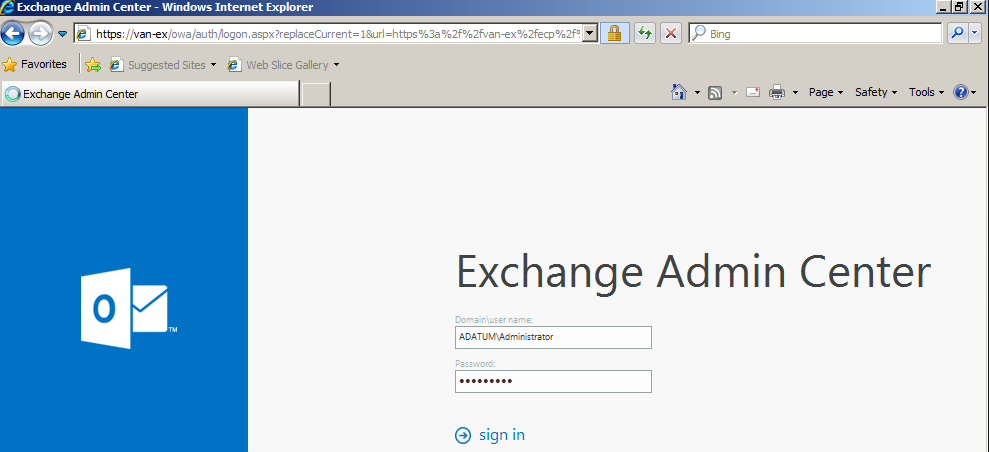The width and height of the screenshot is (989, 452).
Task: Click the Suggested Sites IE icon
Action: 116,65
